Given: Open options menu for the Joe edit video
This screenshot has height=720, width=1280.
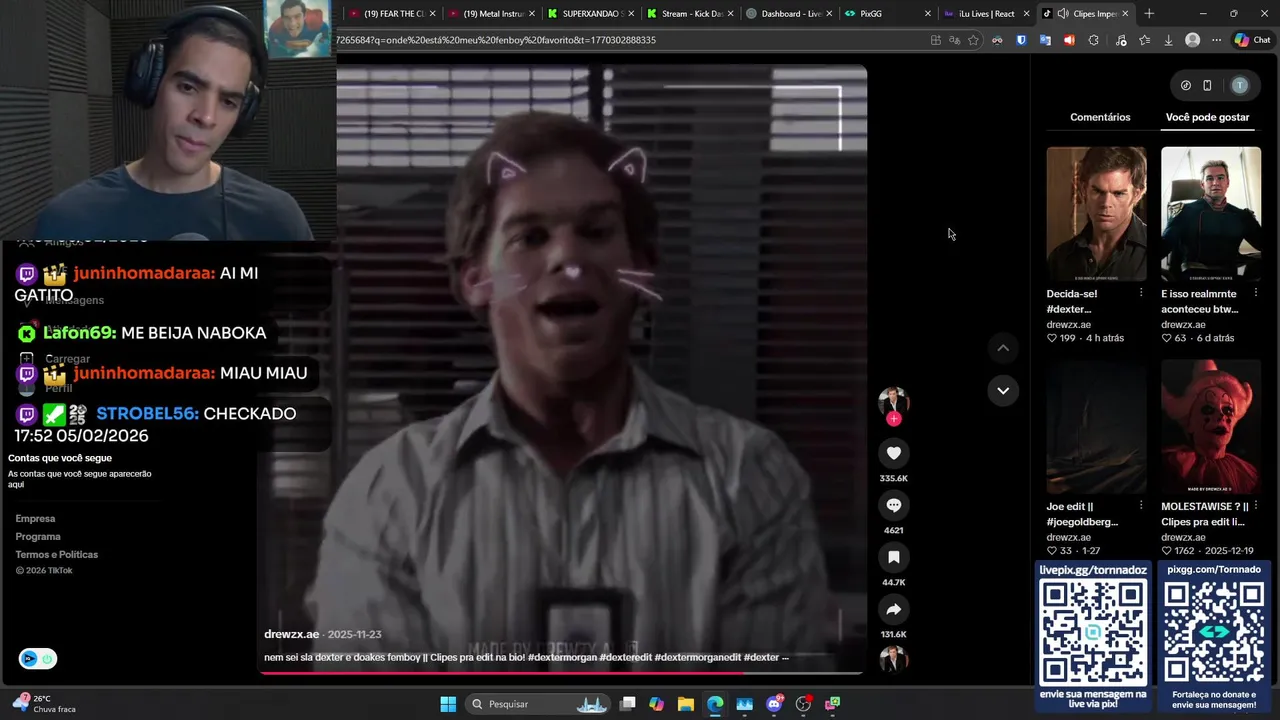Looking at the screenshot, I should tap(1141, 506).
